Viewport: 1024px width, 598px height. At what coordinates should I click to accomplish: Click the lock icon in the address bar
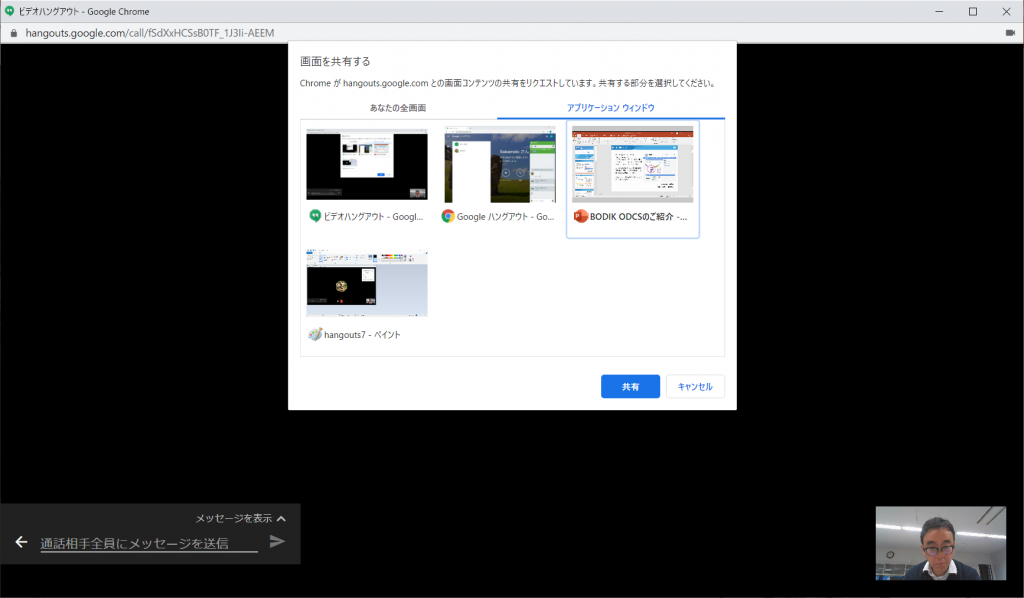(x=14, y=33)
